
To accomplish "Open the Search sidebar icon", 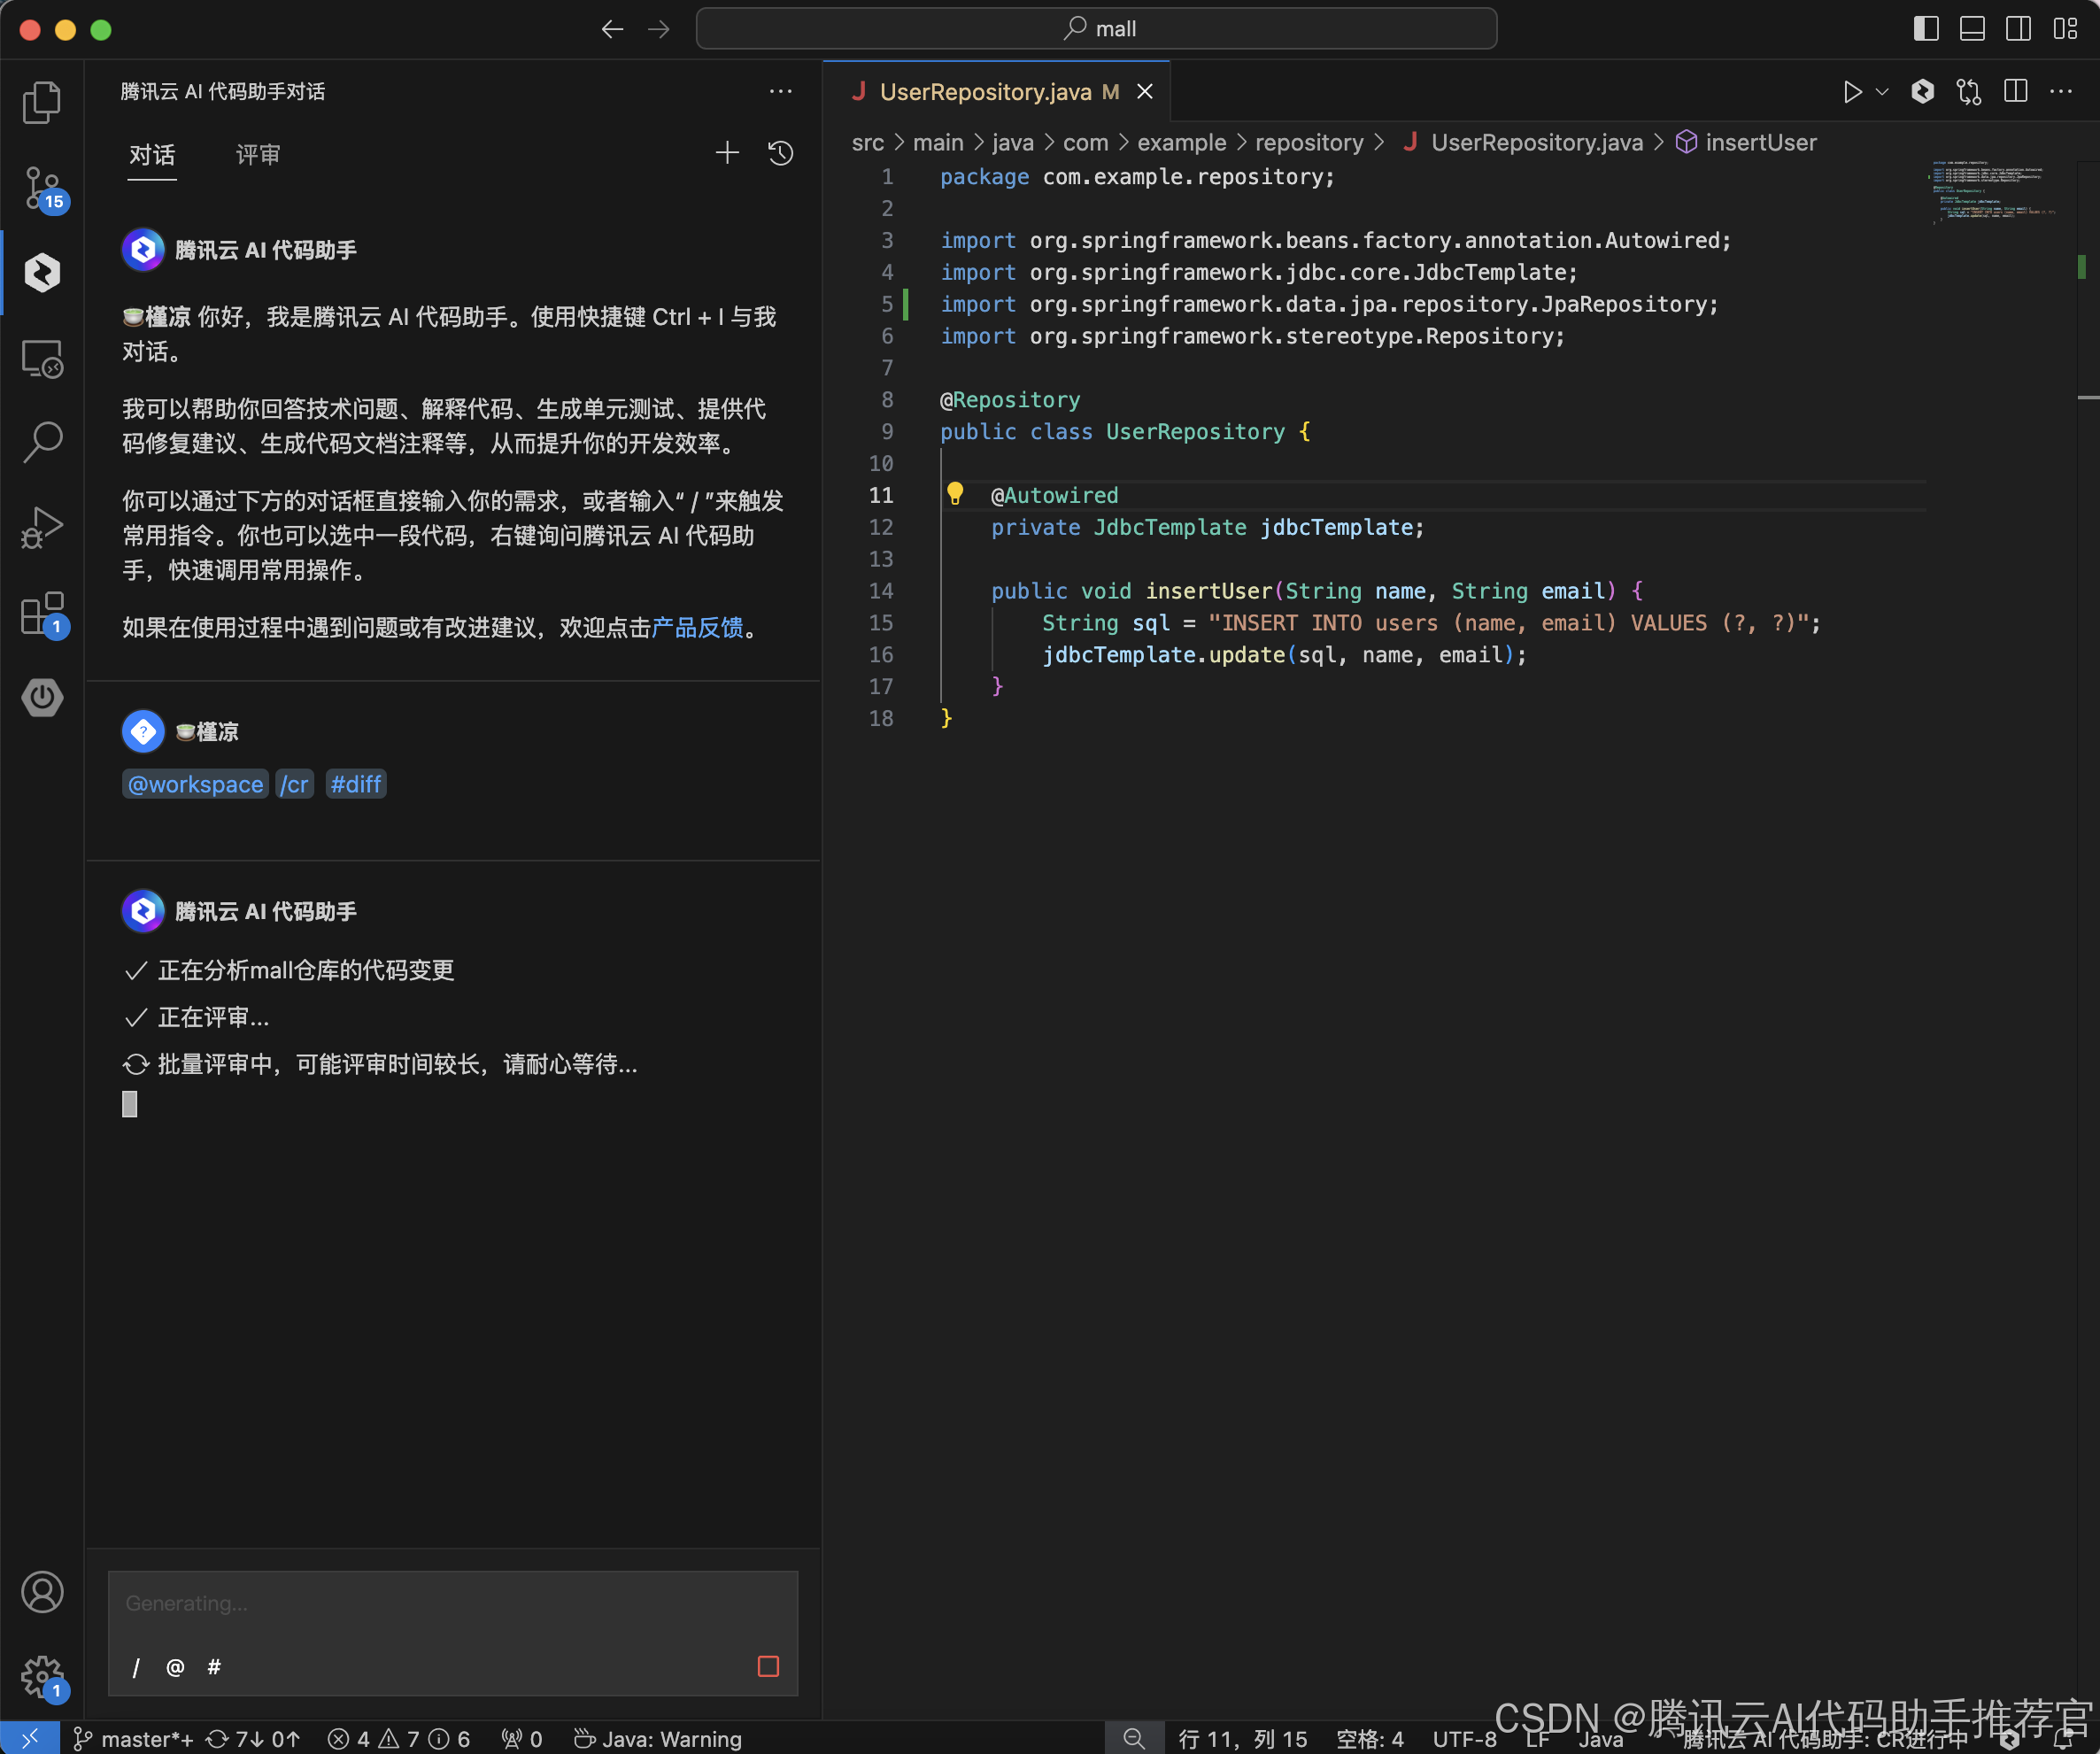I will tap(41, 441).
